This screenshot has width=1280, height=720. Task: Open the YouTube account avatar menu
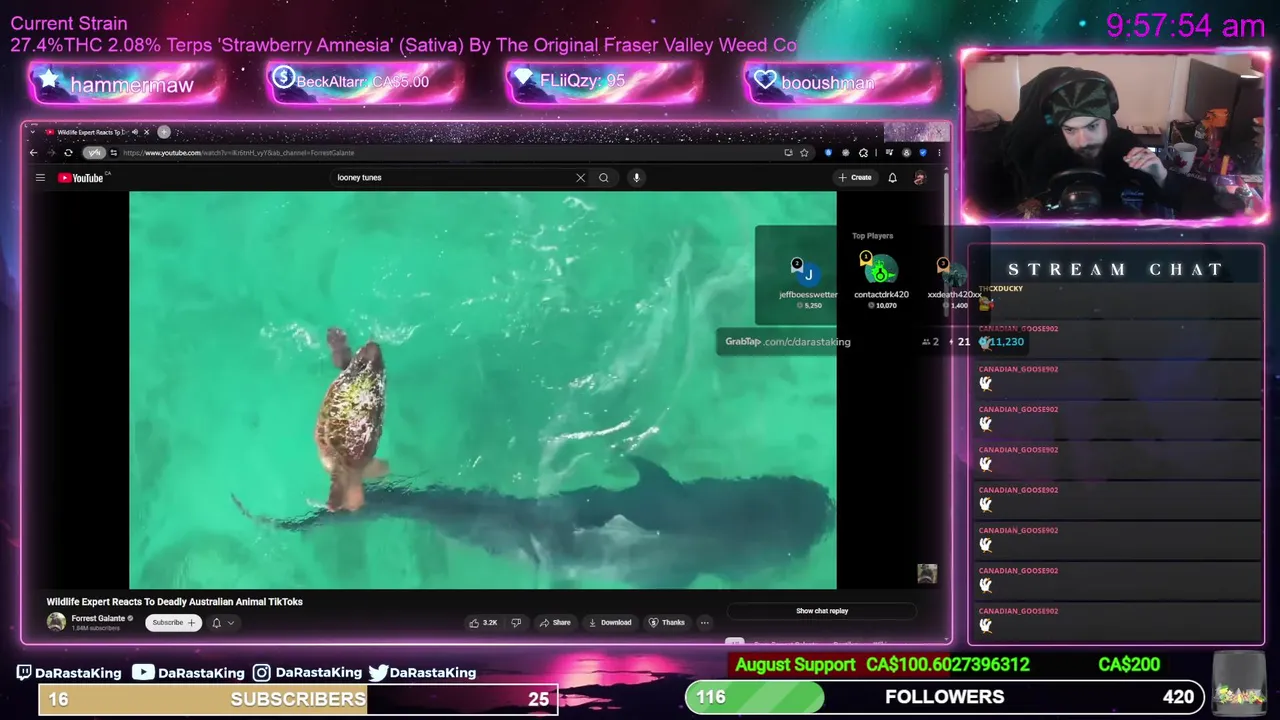click(920, 178)
